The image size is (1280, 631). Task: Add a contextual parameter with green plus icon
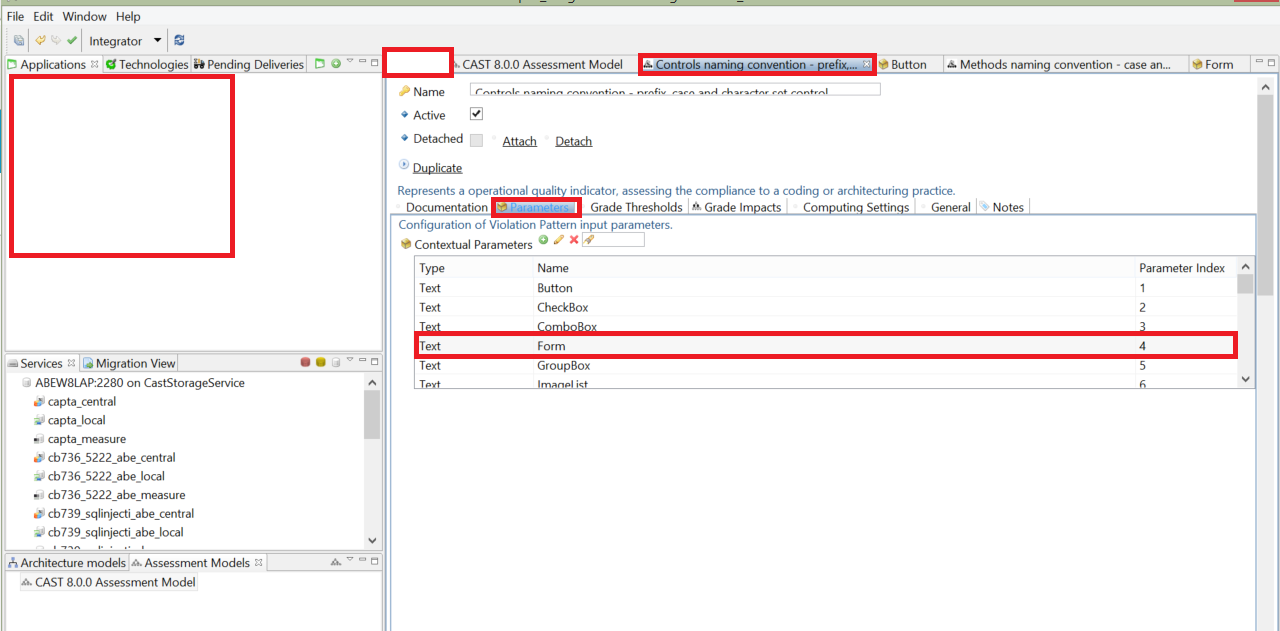point(544,240)
